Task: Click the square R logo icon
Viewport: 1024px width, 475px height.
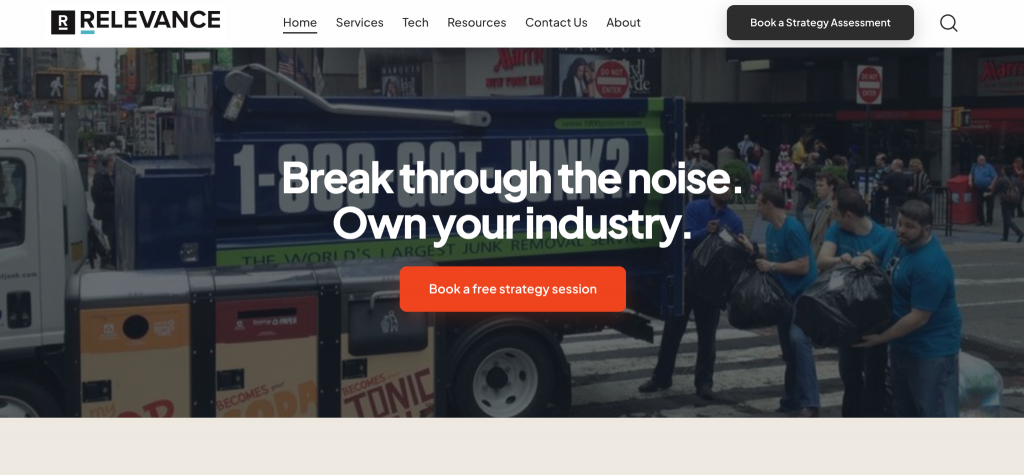Action: click(63, 22)
